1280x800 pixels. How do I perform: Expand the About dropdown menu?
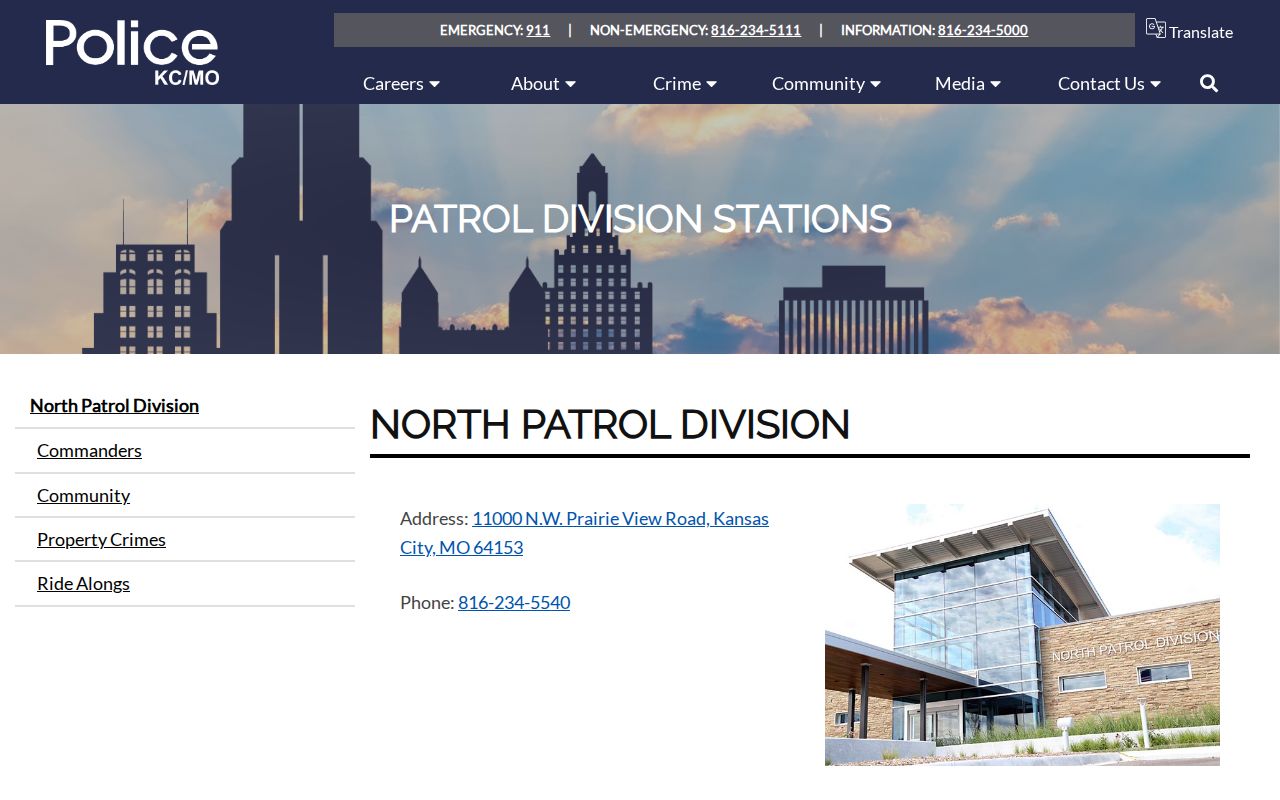pyautogui.click(x=543, y=83)
